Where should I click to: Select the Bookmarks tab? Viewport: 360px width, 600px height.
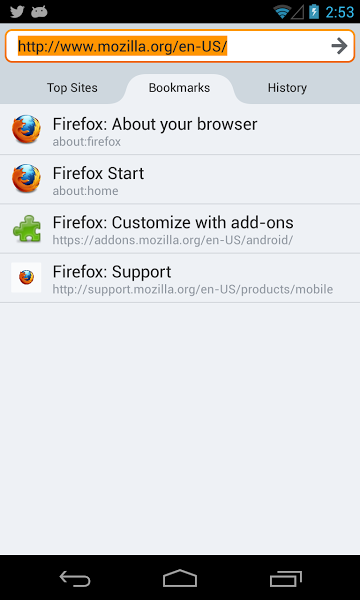click(x=179, y=88)
